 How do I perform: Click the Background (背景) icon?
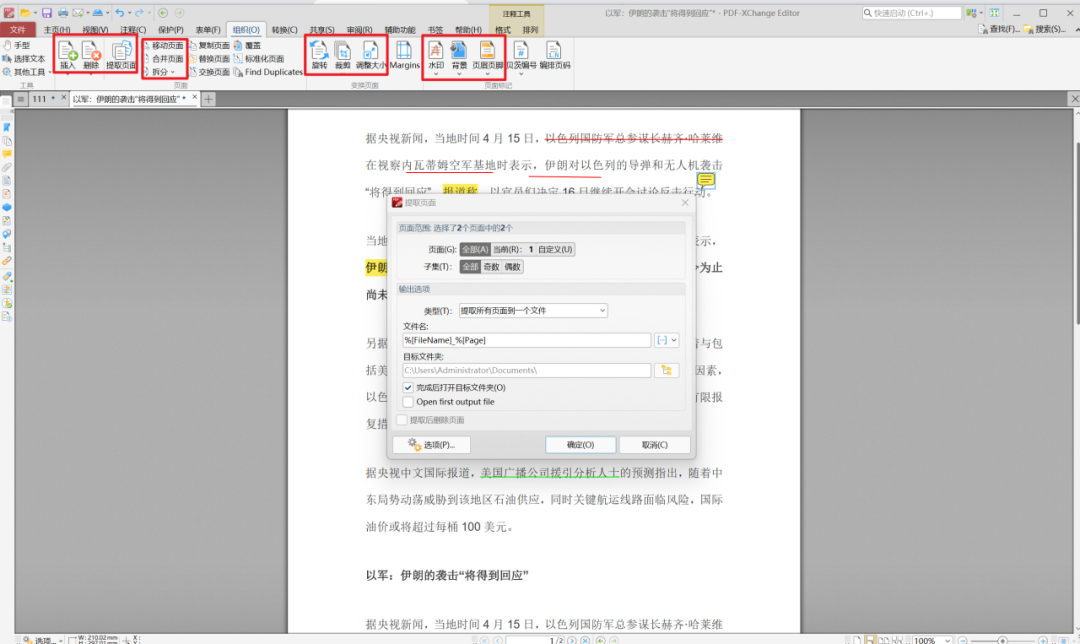pos(459,54)
